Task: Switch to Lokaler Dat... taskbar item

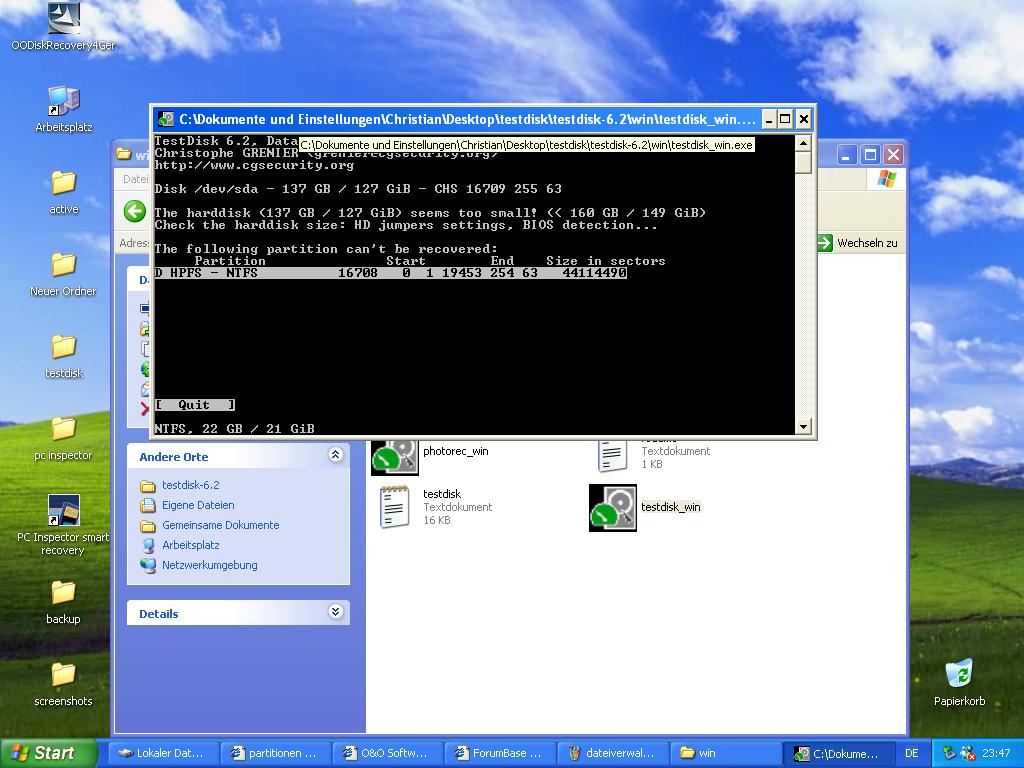Action: coord(163,753)
